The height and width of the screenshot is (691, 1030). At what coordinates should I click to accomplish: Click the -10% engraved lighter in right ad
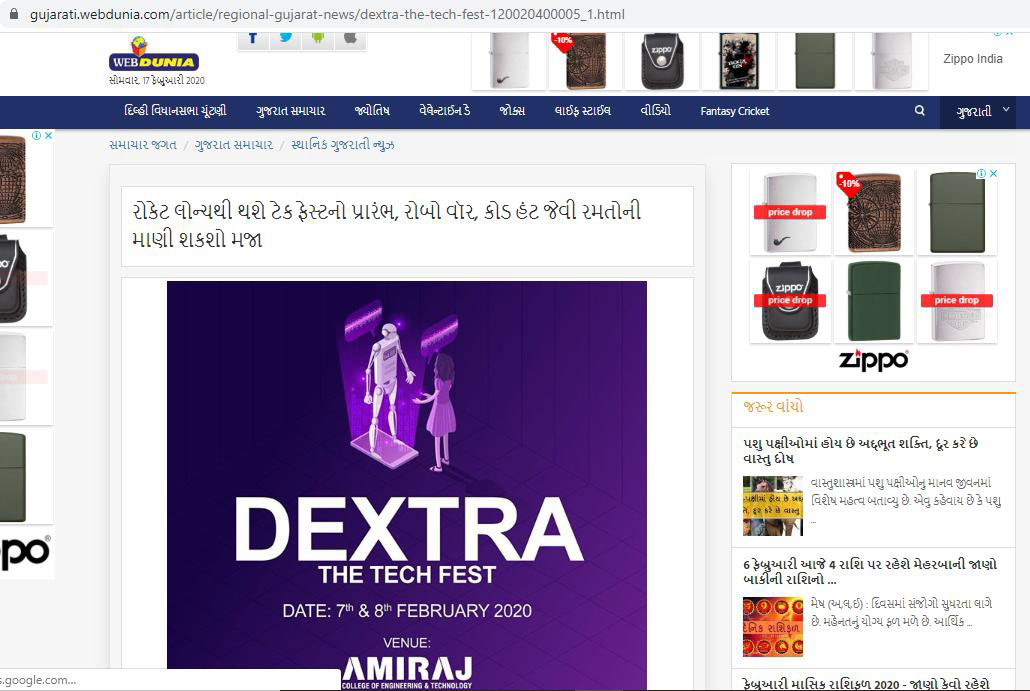tap(873, 213)
